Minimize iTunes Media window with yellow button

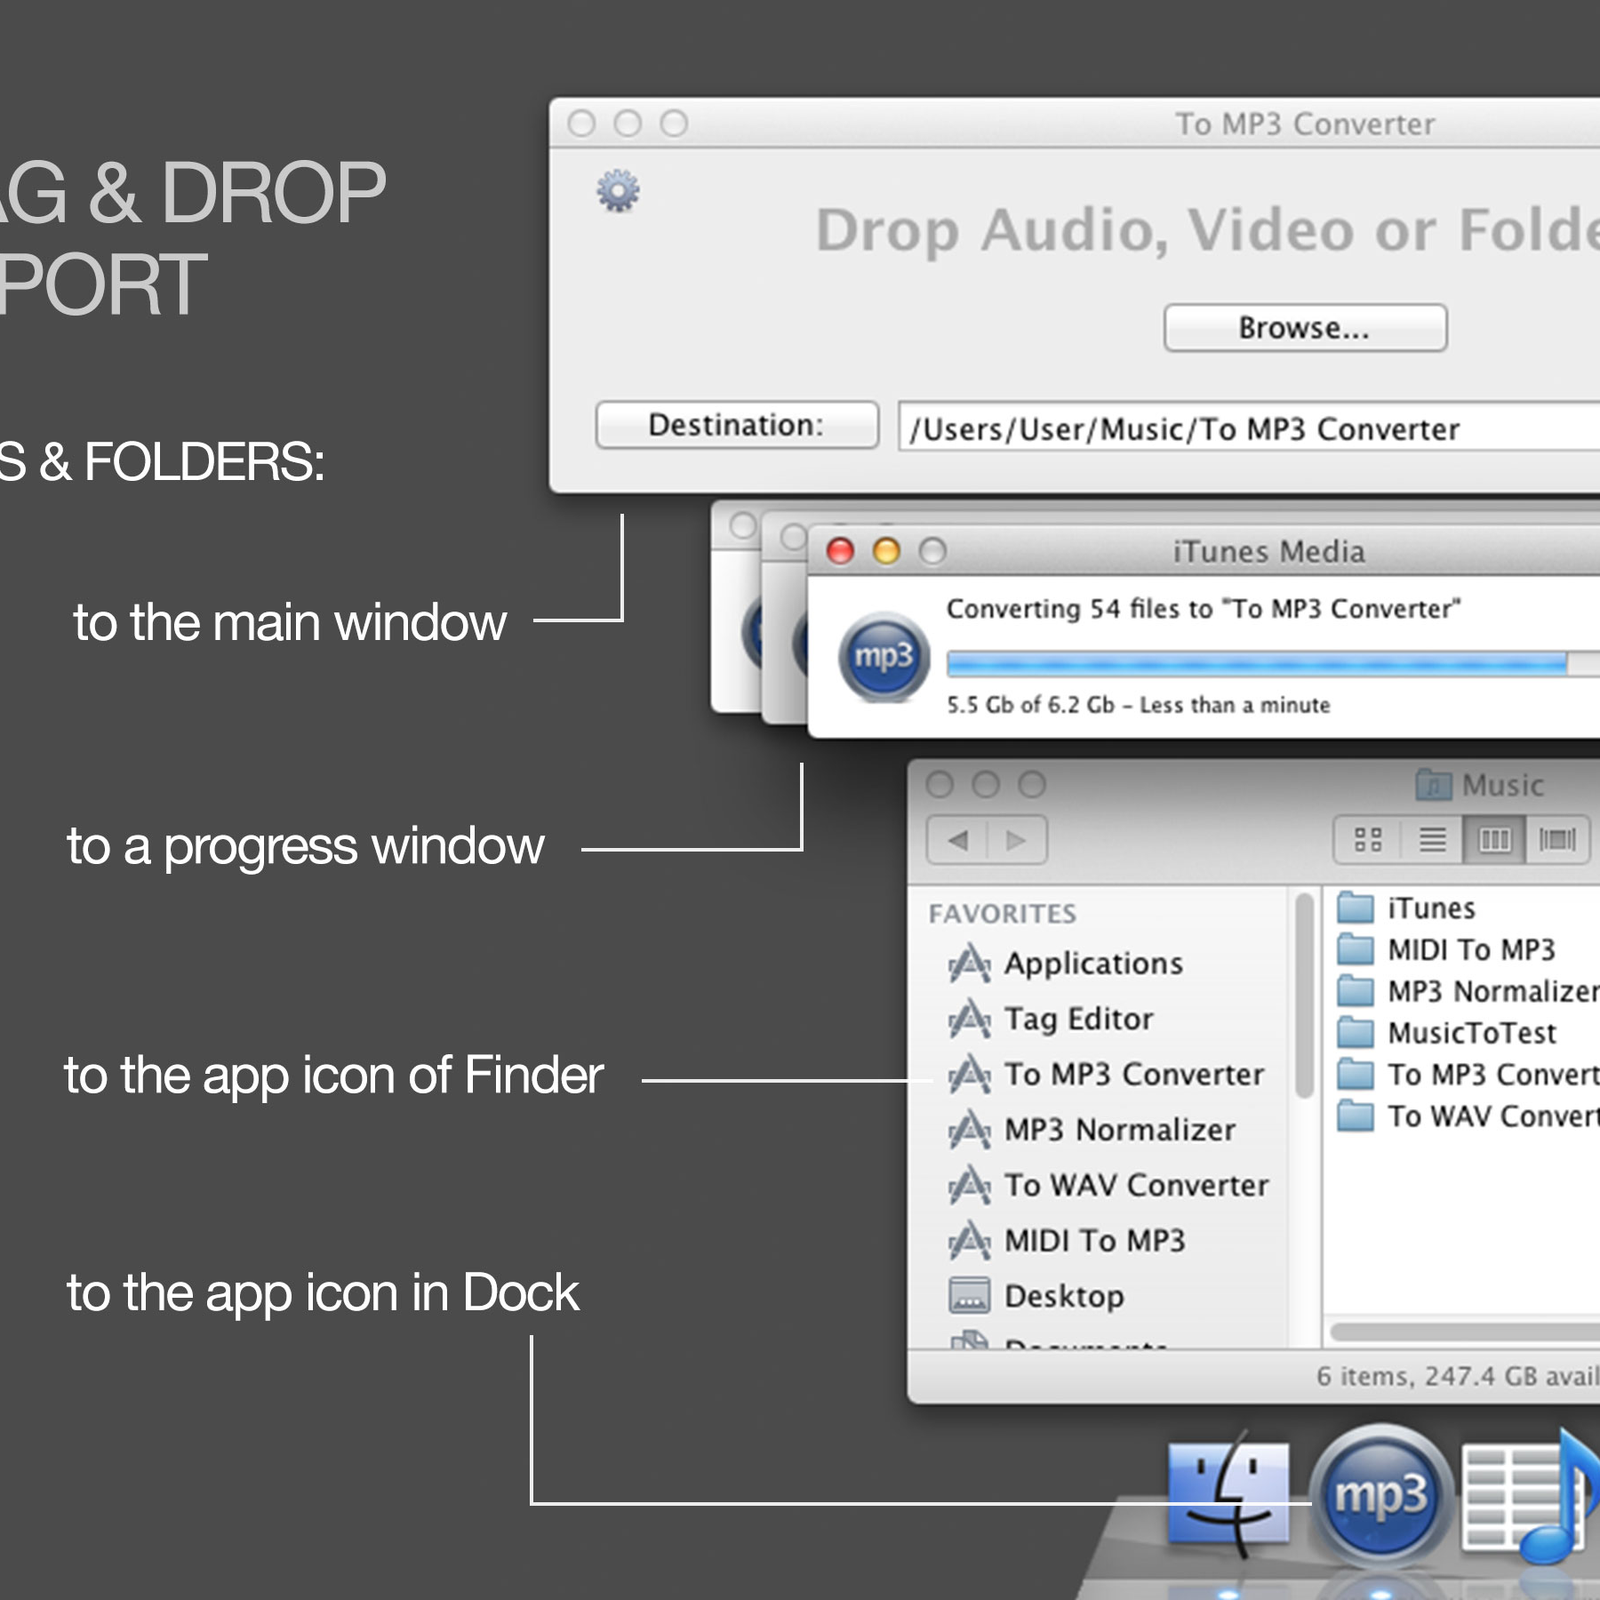[x=886, y=551]
